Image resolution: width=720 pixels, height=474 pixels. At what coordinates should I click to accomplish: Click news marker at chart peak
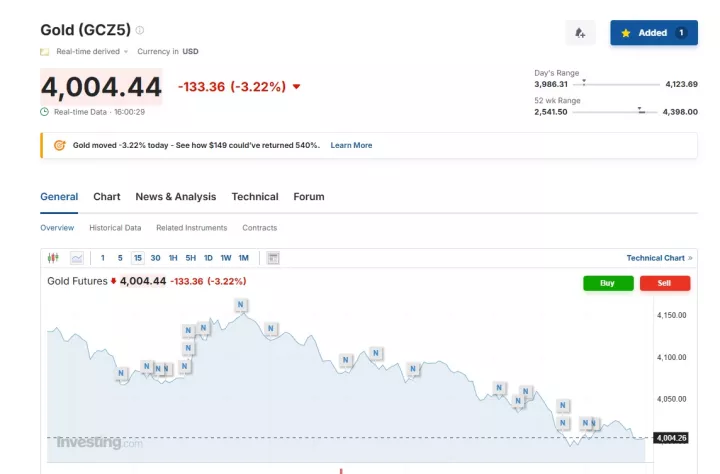coord(241,304)
